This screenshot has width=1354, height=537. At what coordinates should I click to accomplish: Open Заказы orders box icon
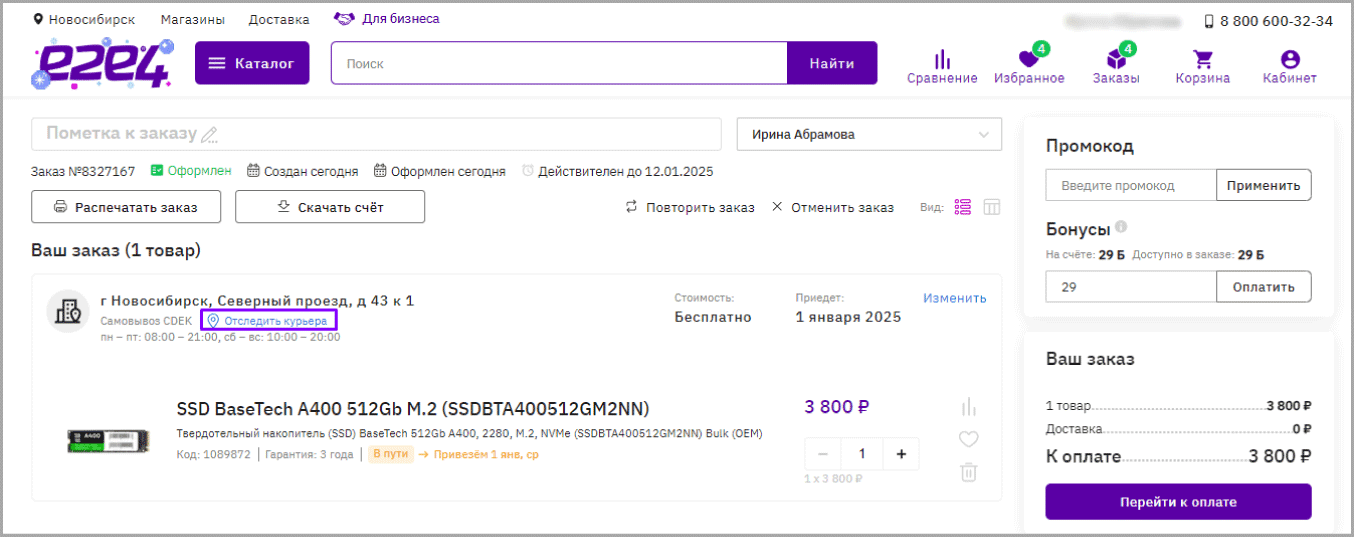click(1118, 58)
